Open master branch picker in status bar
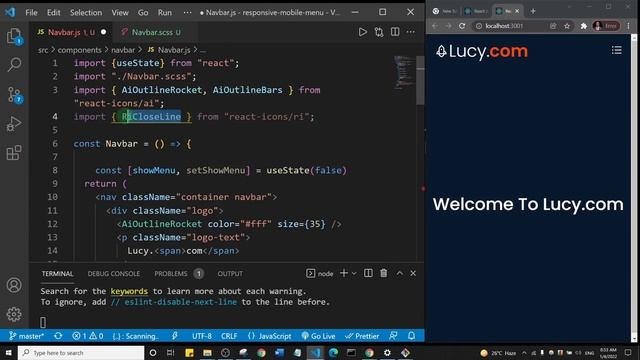This screenshot has height=360, width=640. pos(27,336)
